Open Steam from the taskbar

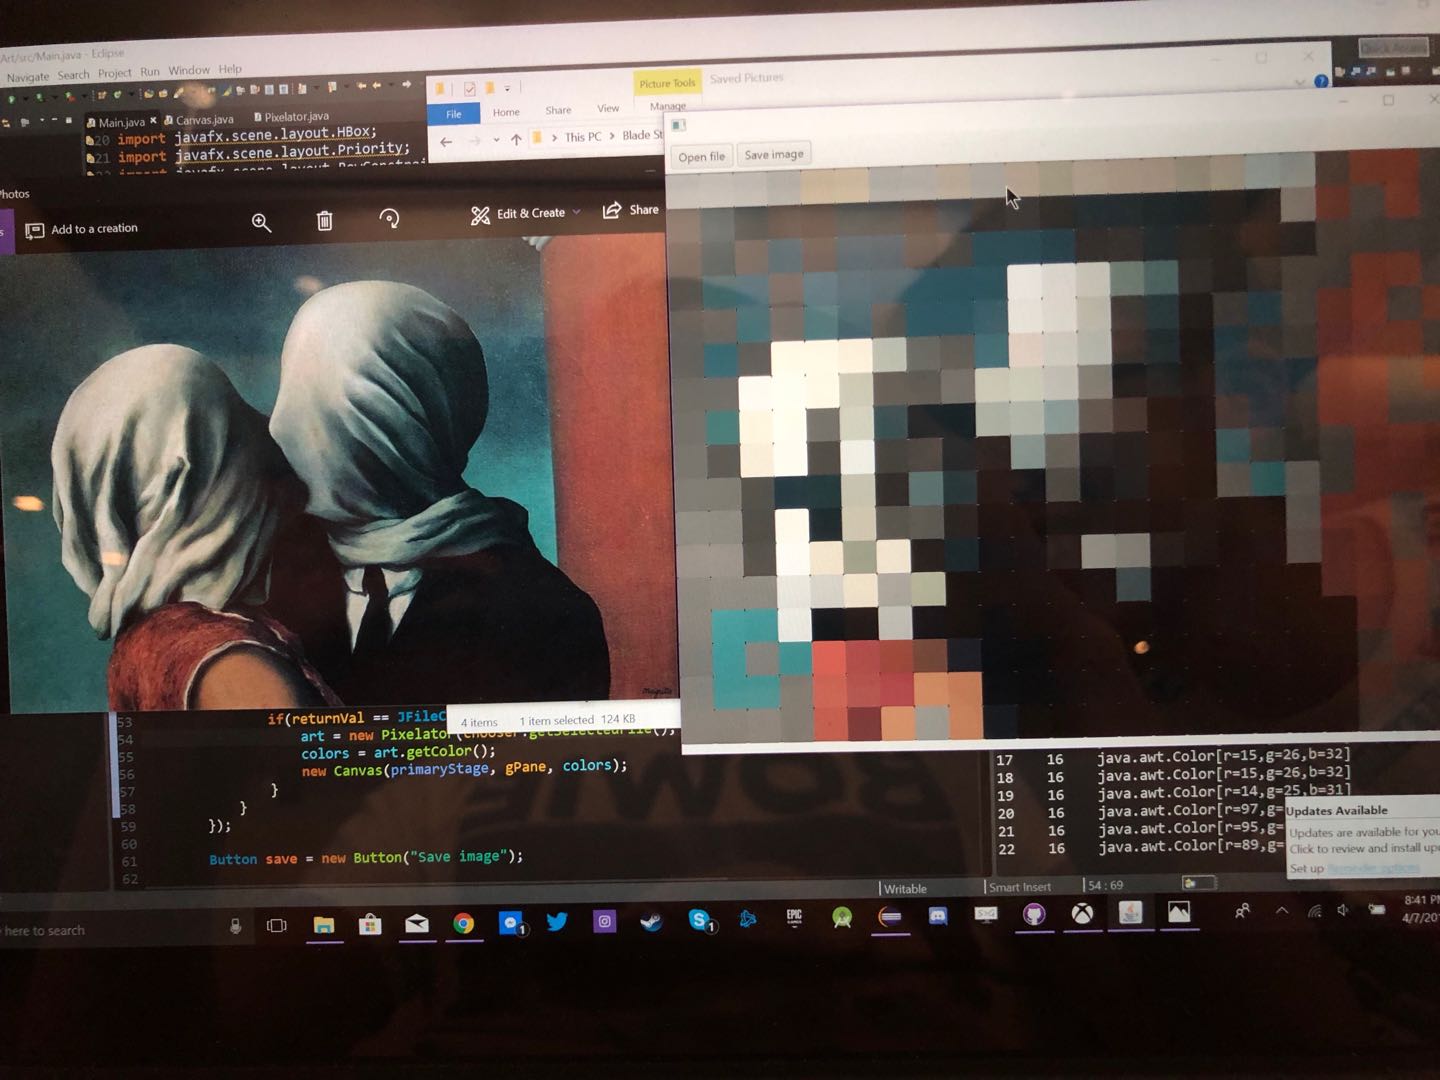point(651,920)
